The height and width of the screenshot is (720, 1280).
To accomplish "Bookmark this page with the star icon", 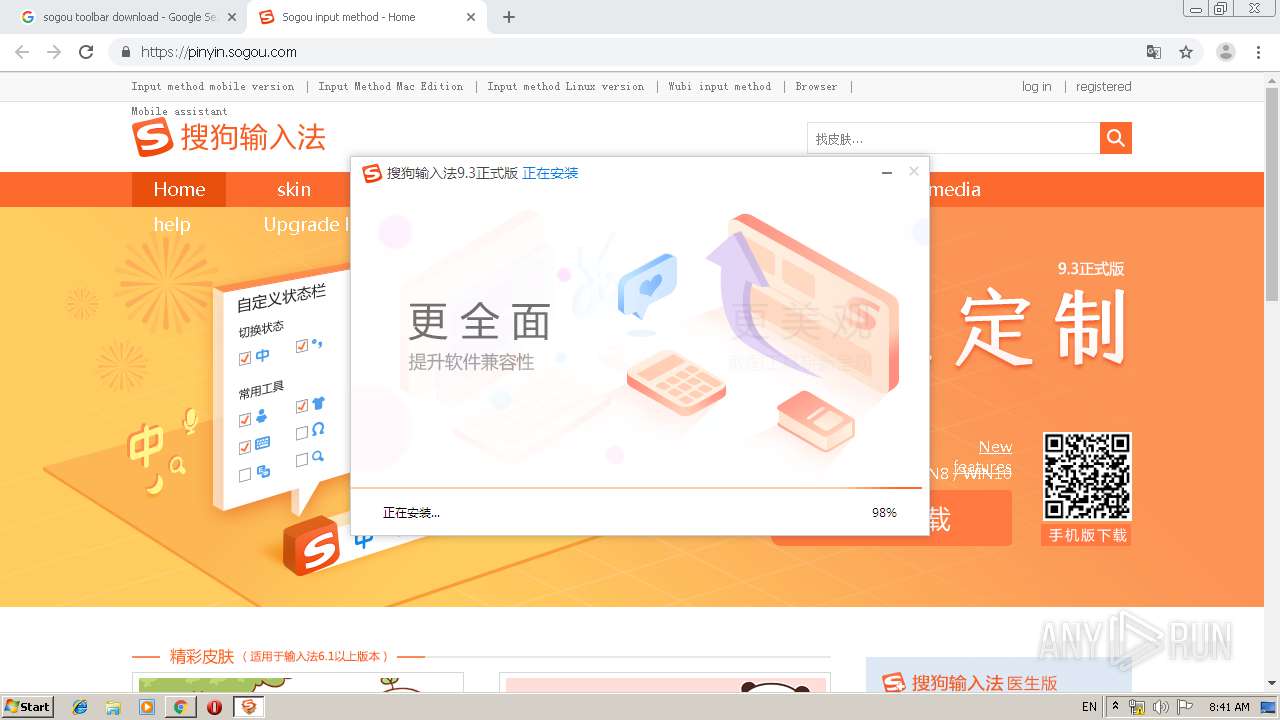I will point(1186,52).
